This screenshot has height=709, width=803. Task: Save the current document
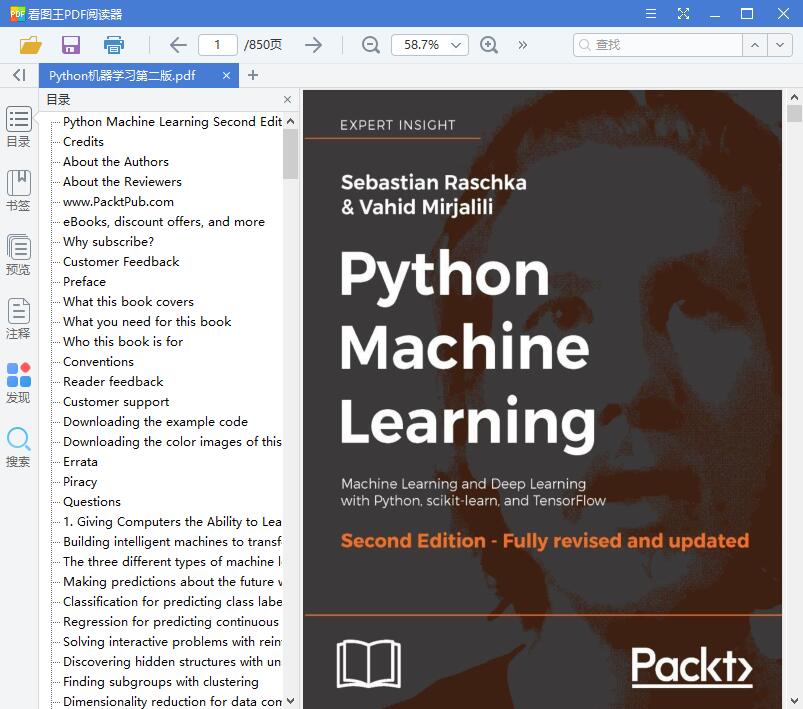point(69,44)
